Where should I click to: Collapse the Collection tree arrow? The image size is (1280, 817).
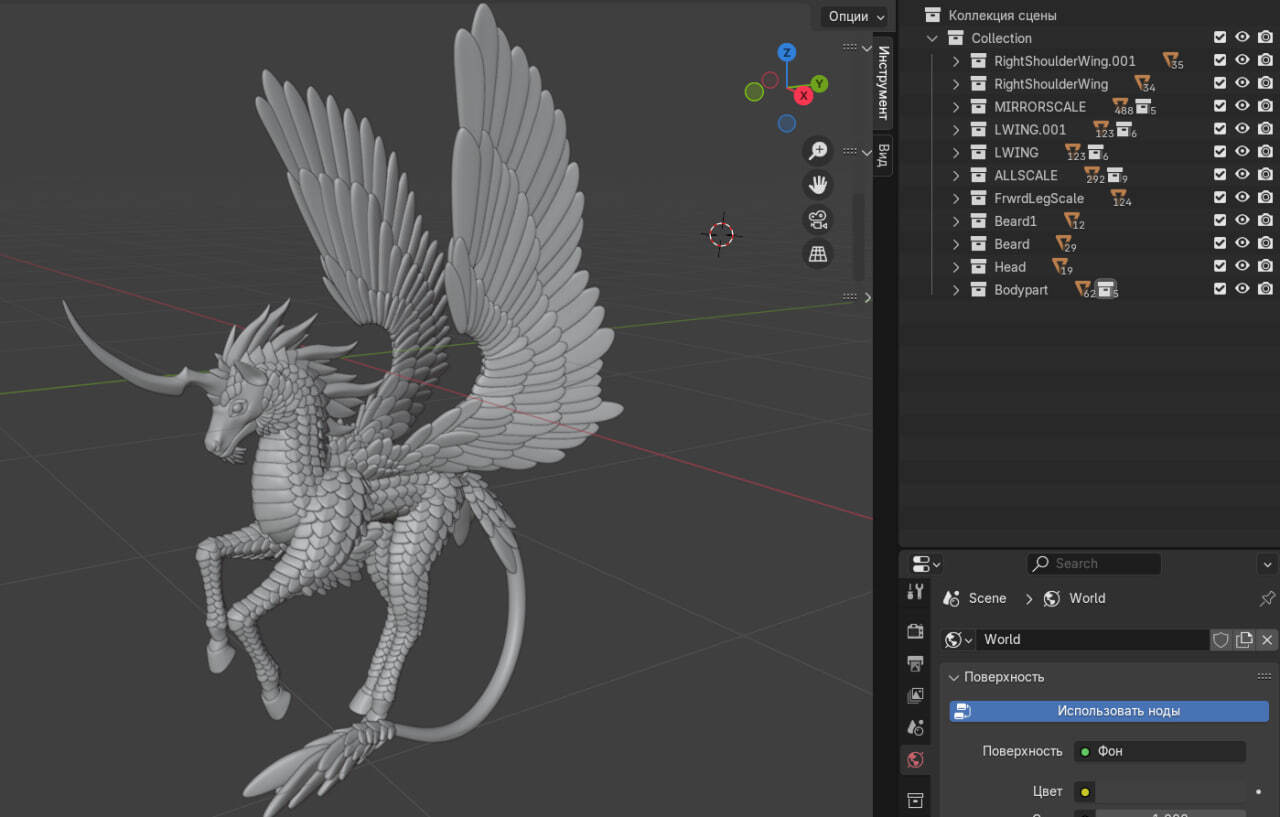coord(933,38)
